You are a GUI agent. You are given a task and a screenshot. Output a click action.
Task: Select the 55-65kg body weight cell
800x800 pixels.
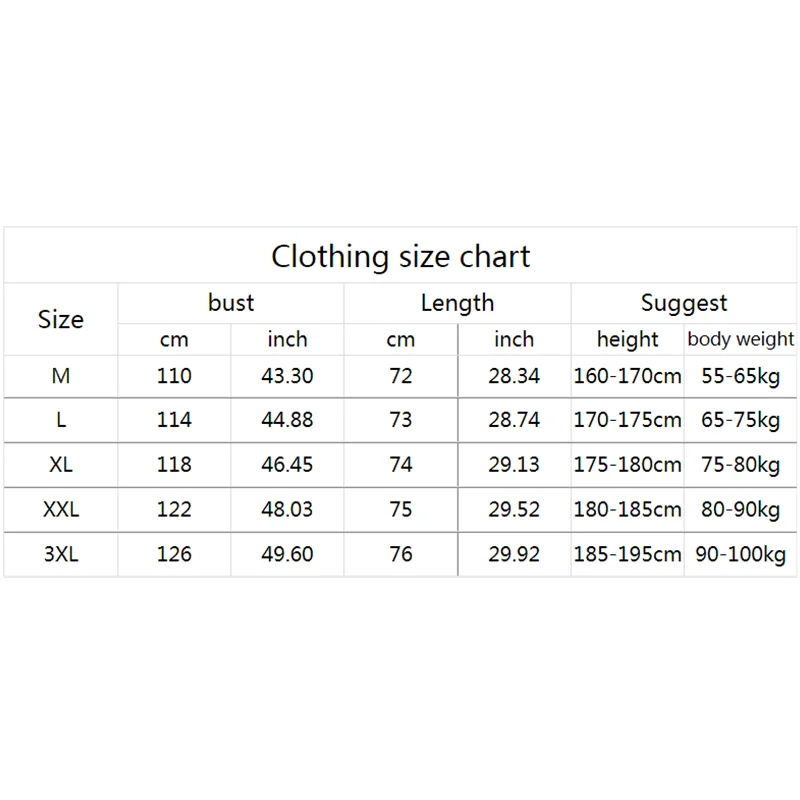[x=741, y=376]
